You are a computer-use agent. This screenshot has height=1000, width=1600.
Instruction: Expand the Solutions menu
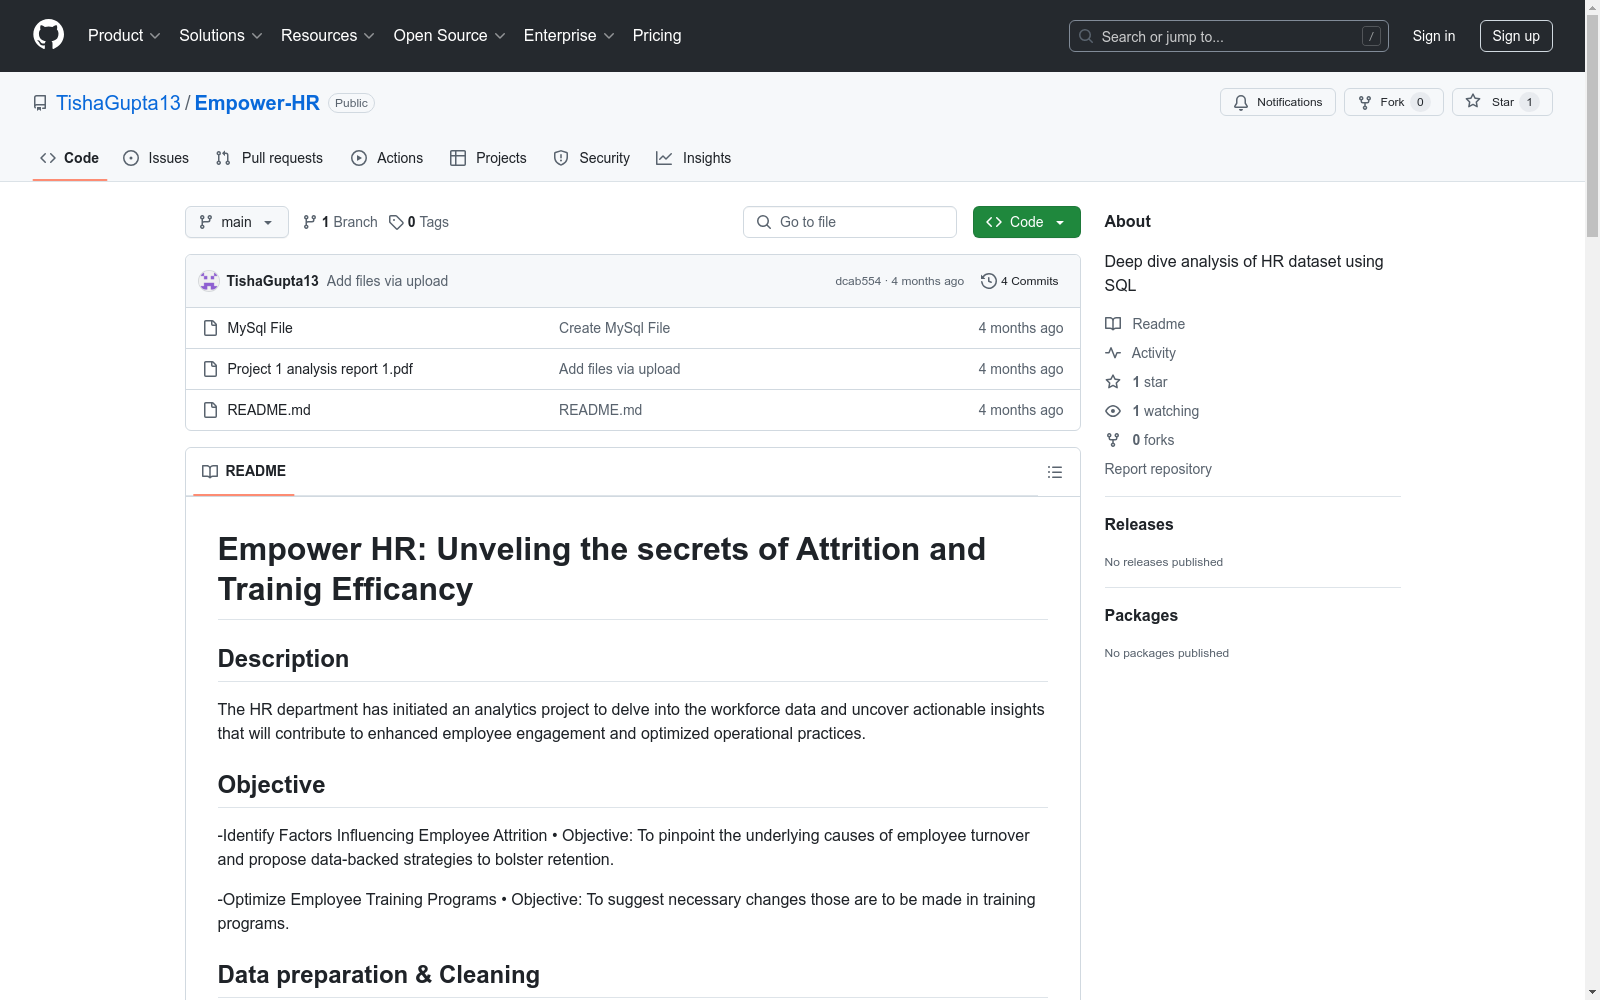click(221, 36)
